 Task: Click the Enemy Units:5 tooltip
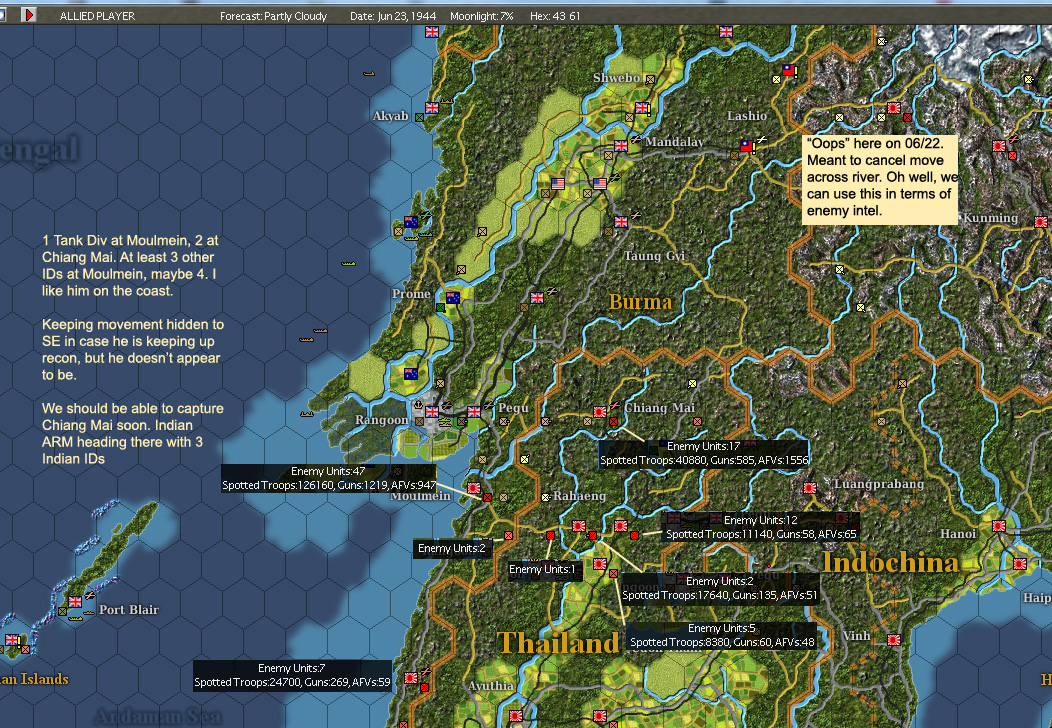(722, 635)
